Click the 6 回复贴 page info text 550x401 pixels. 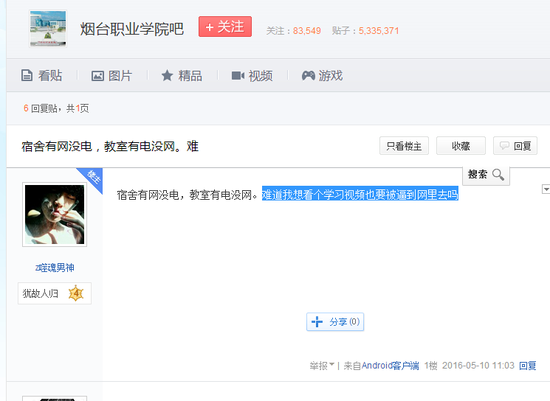56,108
